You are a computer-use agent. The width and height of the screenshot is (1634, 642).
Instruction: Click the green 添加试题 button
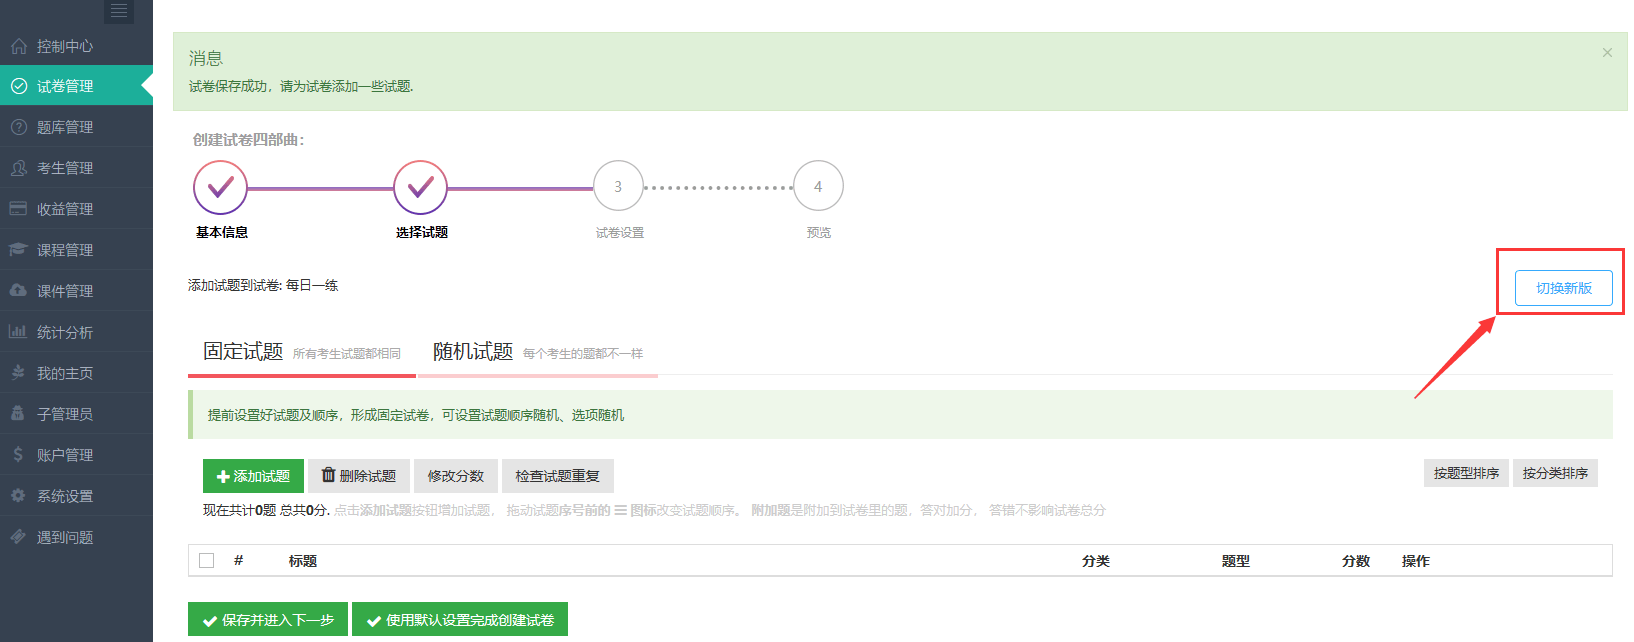(x=253, y=476)
